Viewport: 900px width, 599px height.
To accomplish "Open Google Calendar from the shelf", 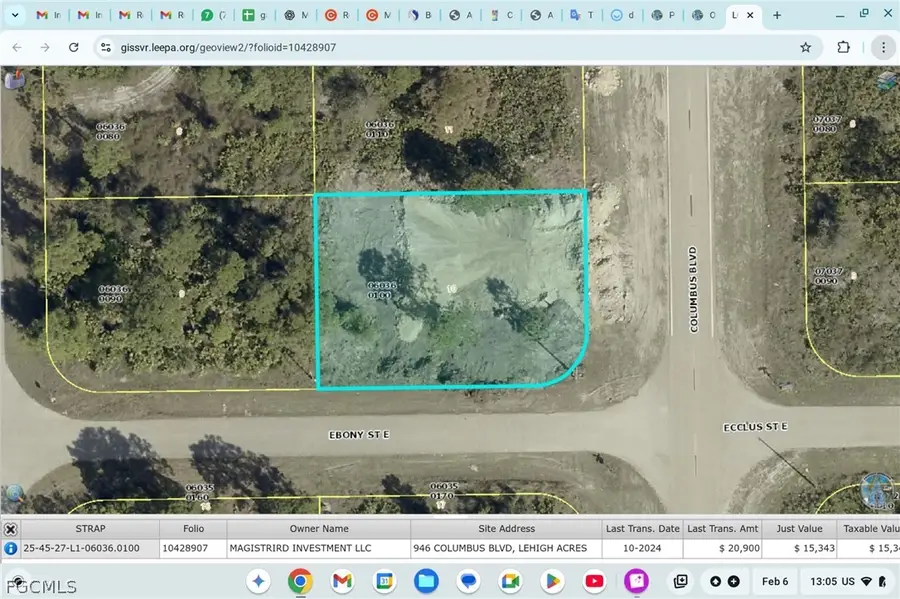I will pyautogui.click(x=384, y=581).
